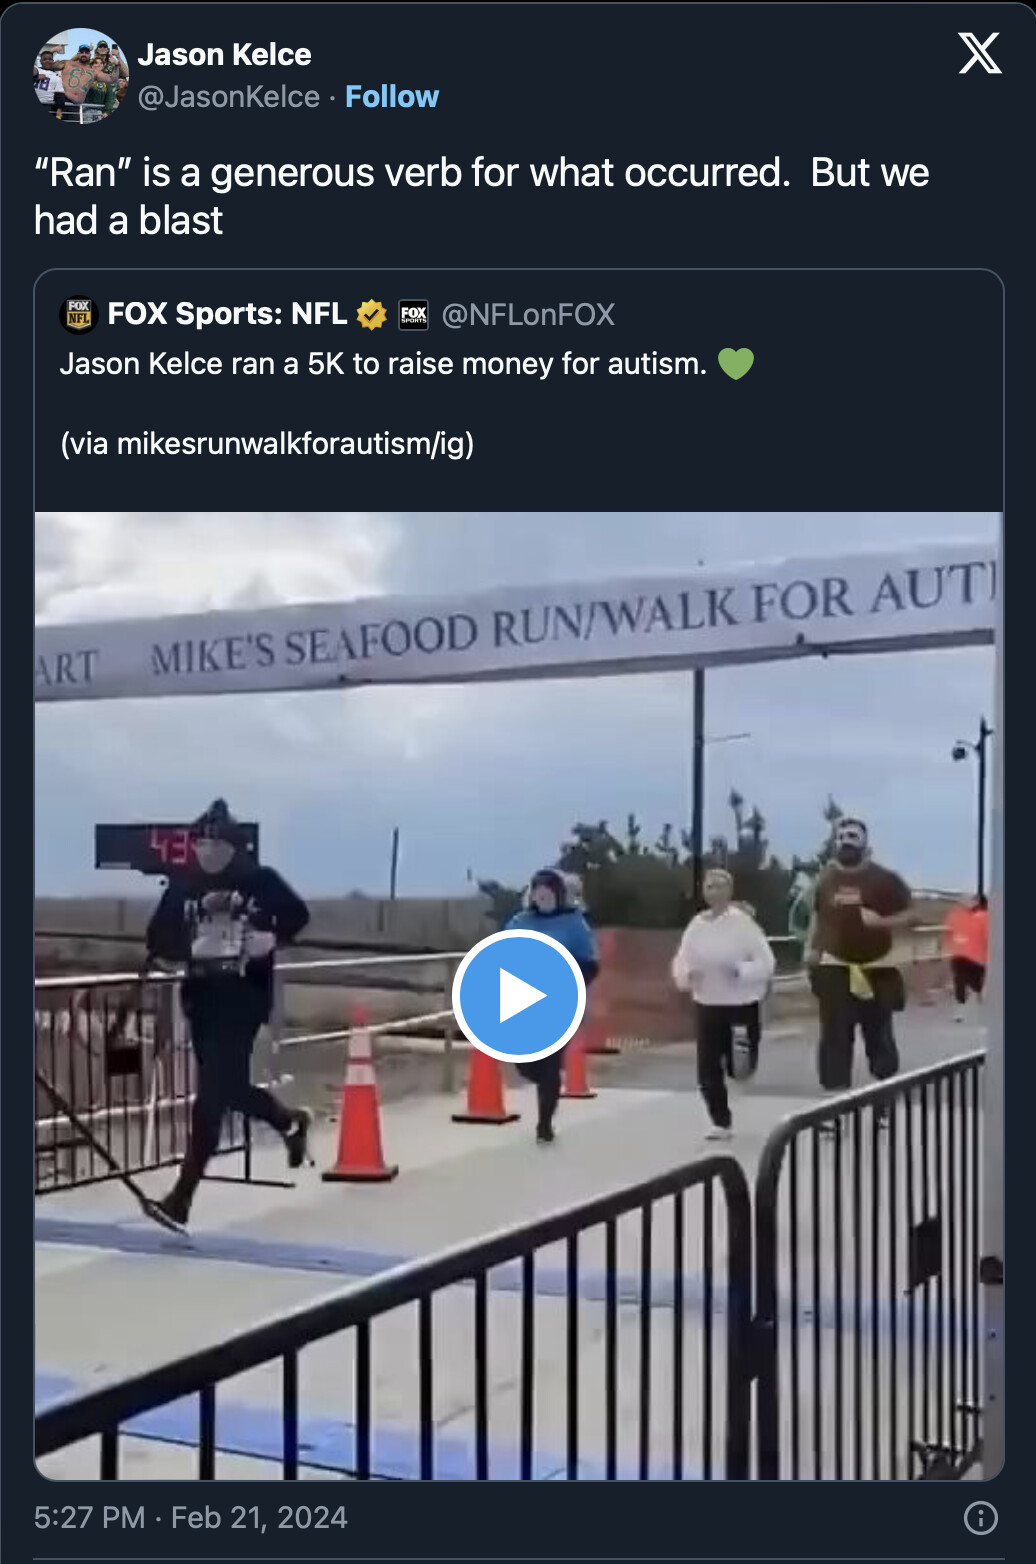The image size is (1036, 1564).
Task: Click the "Ran is a generous verb" tweet text
Action: tap(482, 196)
